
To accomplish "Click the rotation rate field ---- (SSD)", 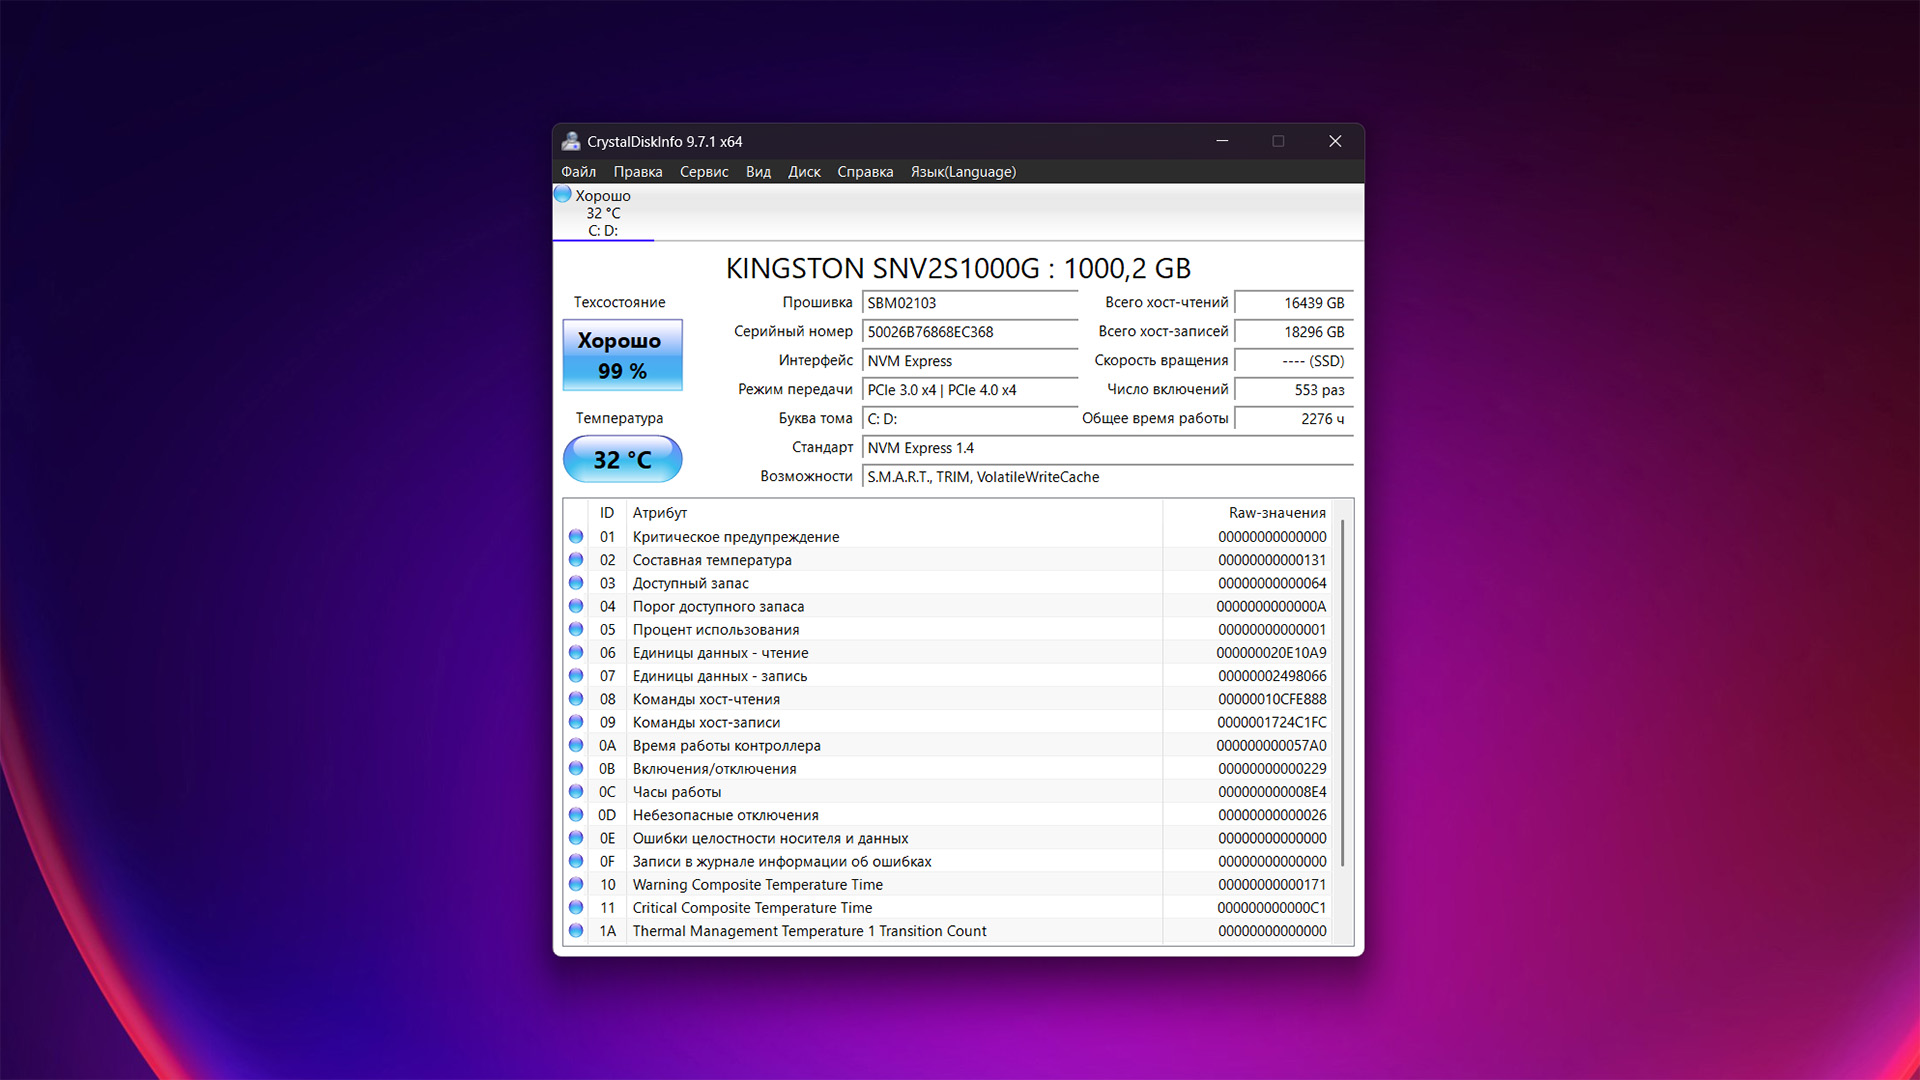I will point(1294,361).
